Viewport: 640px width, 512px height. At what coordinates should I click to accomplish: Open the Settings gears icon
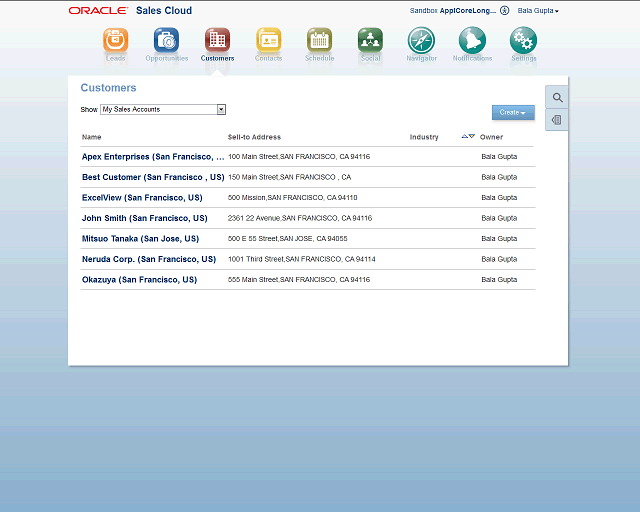(523, 40)
